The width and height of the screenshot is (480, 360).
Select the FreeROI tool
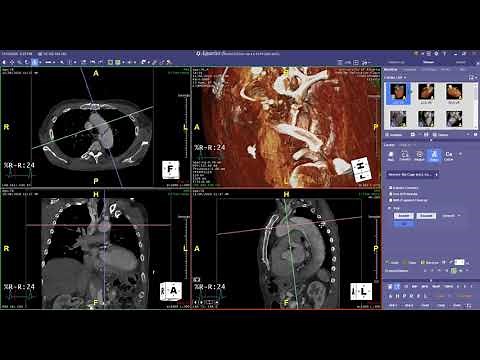pyautogui.click(x=405, y=156)
